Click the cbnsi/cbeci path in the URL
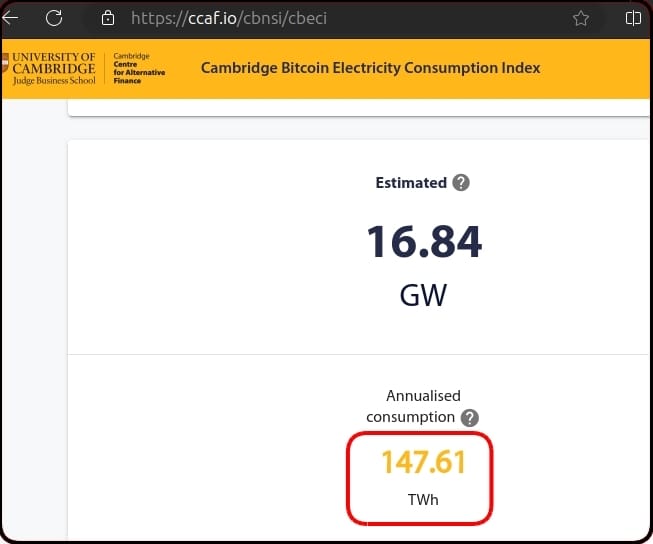 (285, 18)
